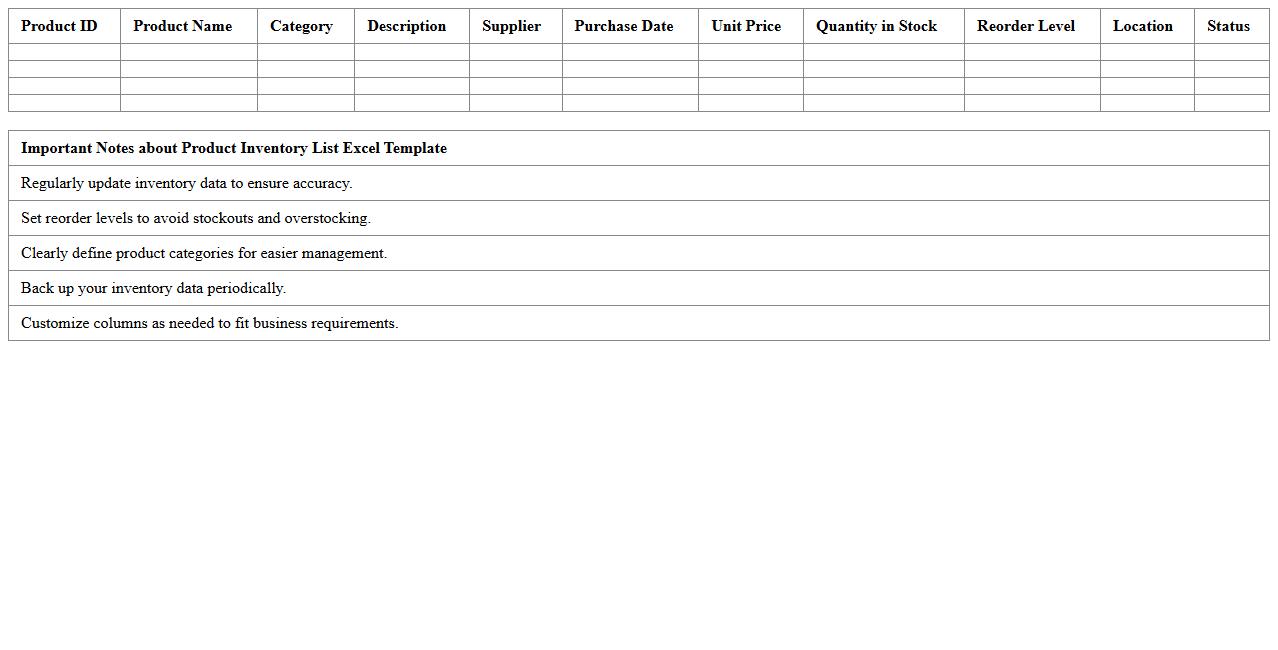The width and height of the screenshot is (1278, 650).
Task: Select the Purchase Date column header
Action: click(624, 26)
